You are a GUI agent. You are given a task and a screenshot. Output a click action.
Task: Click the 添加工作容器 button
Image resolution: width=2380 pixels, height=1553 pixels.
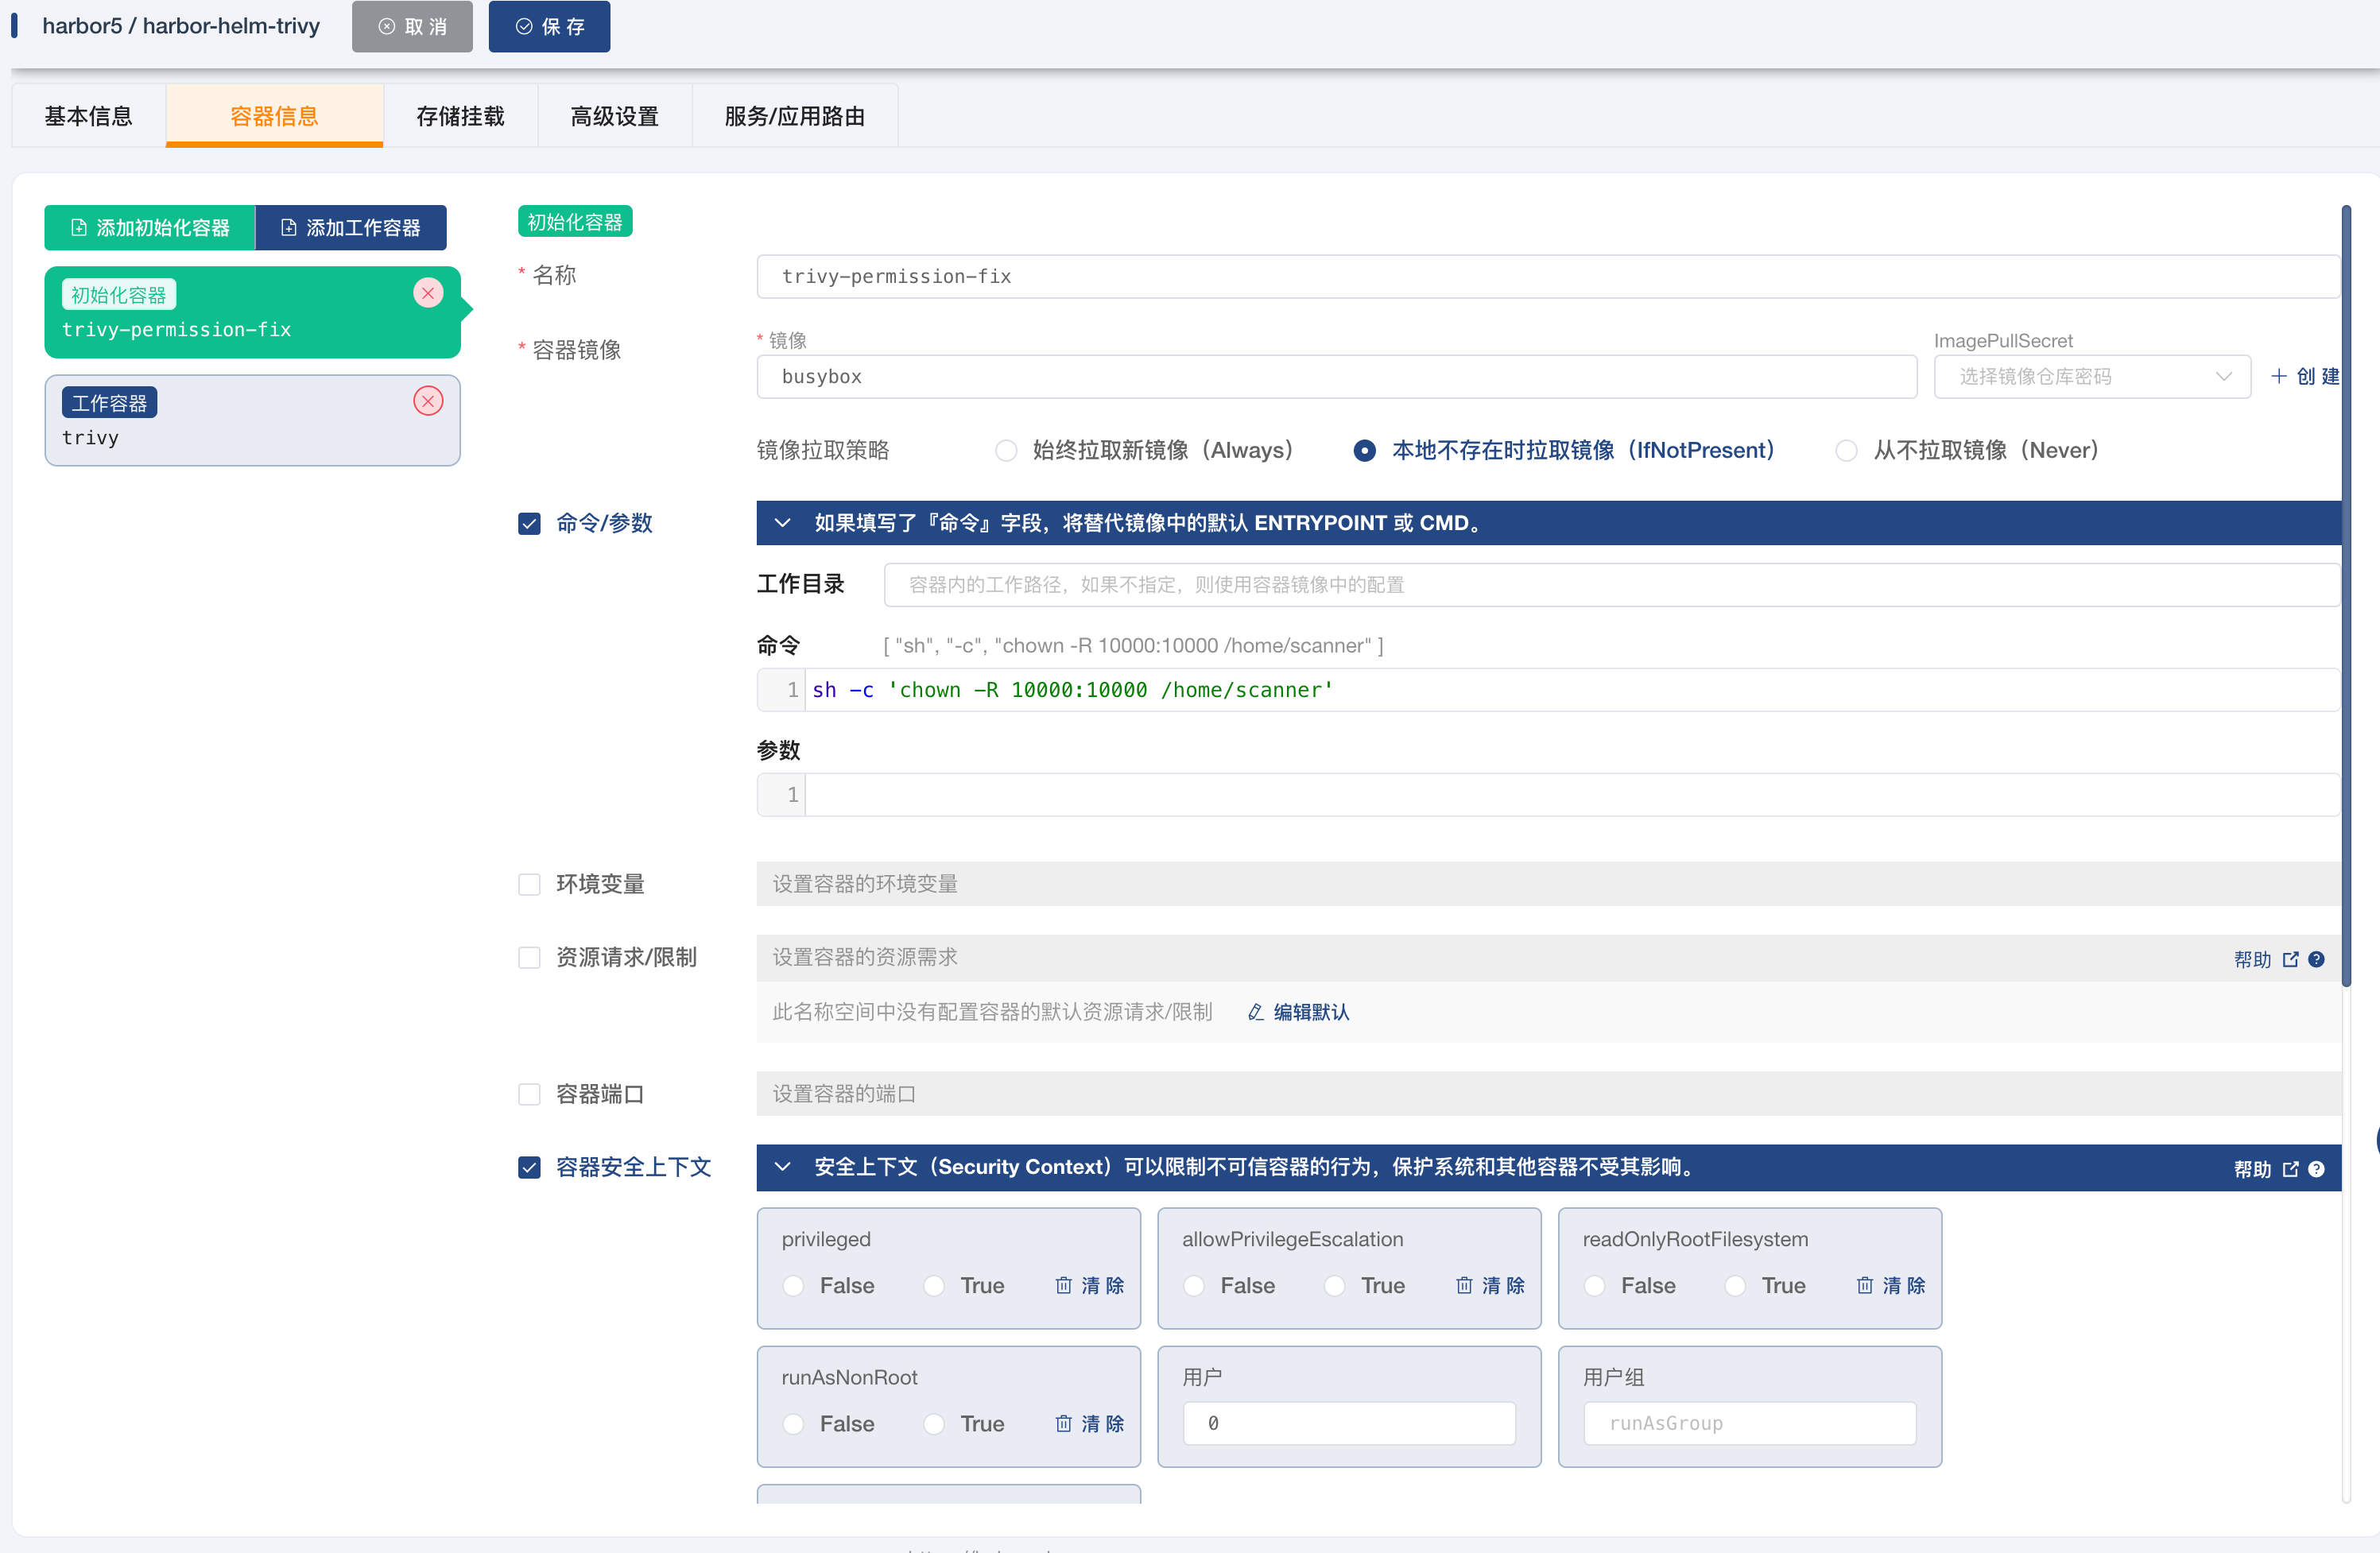(351, 228)
